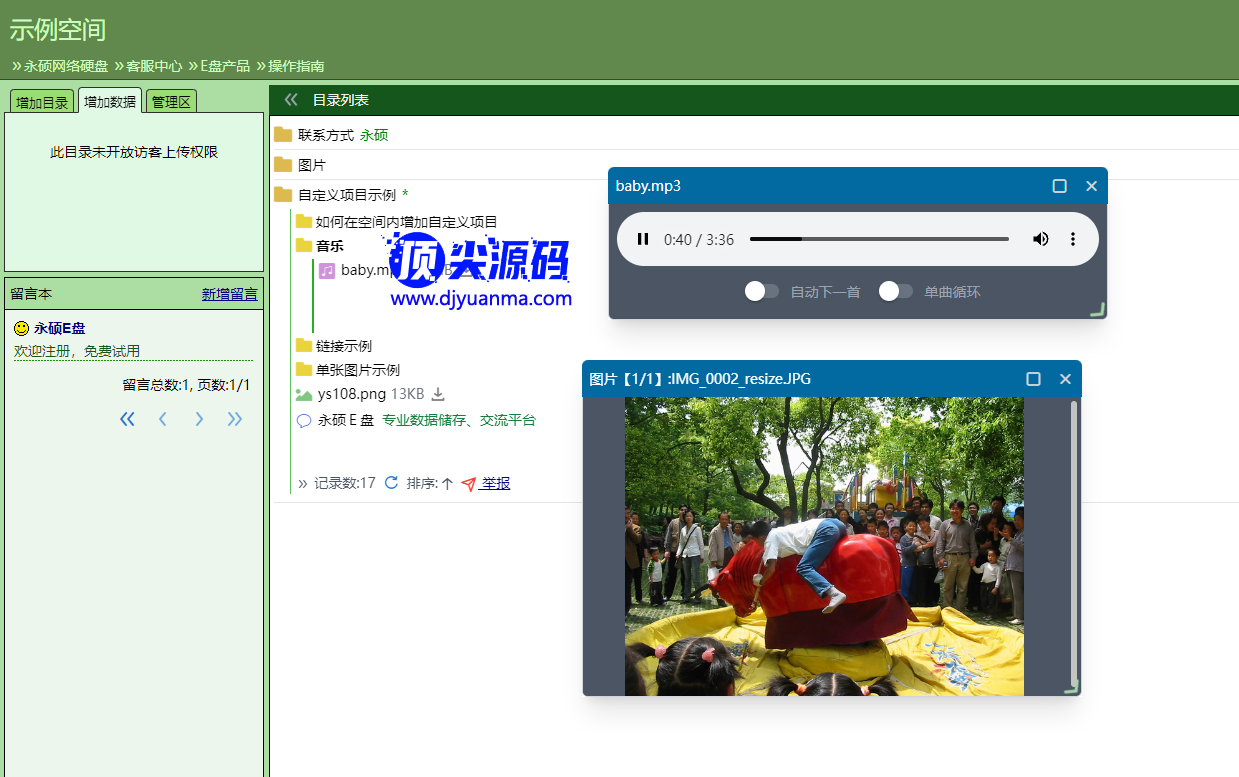The height and width of the screenshot is (777, 1239).
Task: Maximize the baby.mp3 player window
Action: (x=1060, y=186)
